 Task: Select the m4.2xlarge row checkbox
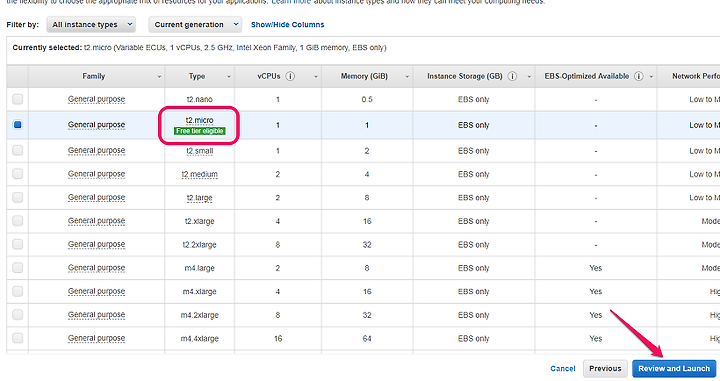point(17,315)
